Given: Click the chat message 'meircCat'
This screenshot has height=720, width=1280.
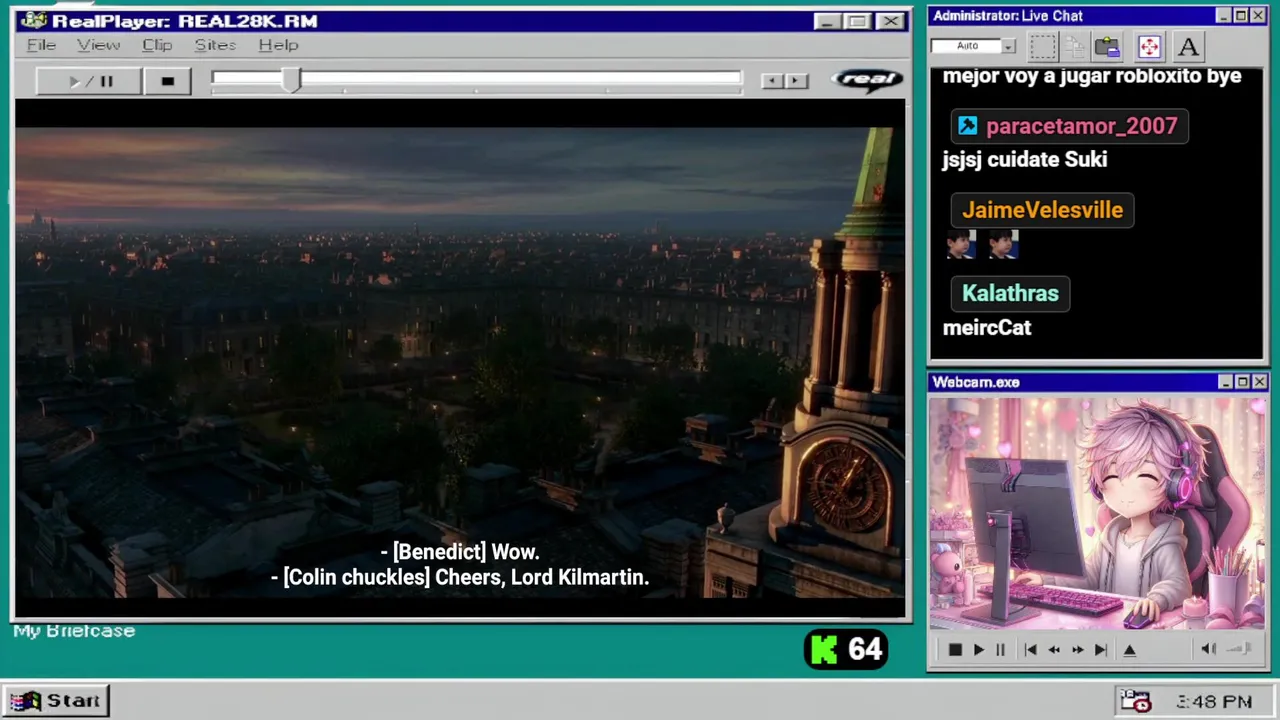Looking at the screenshot, I should (987, 327).
